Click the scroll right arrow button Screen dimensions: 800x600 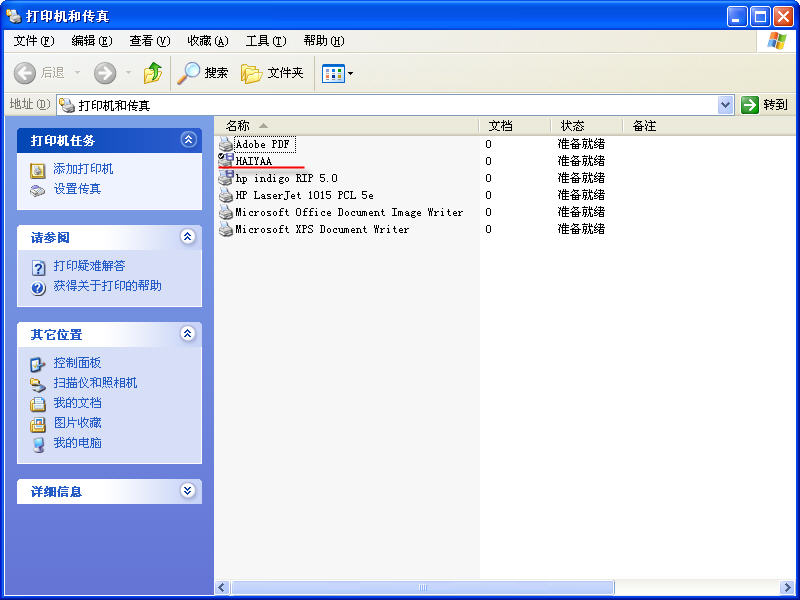tap(787, 587)
